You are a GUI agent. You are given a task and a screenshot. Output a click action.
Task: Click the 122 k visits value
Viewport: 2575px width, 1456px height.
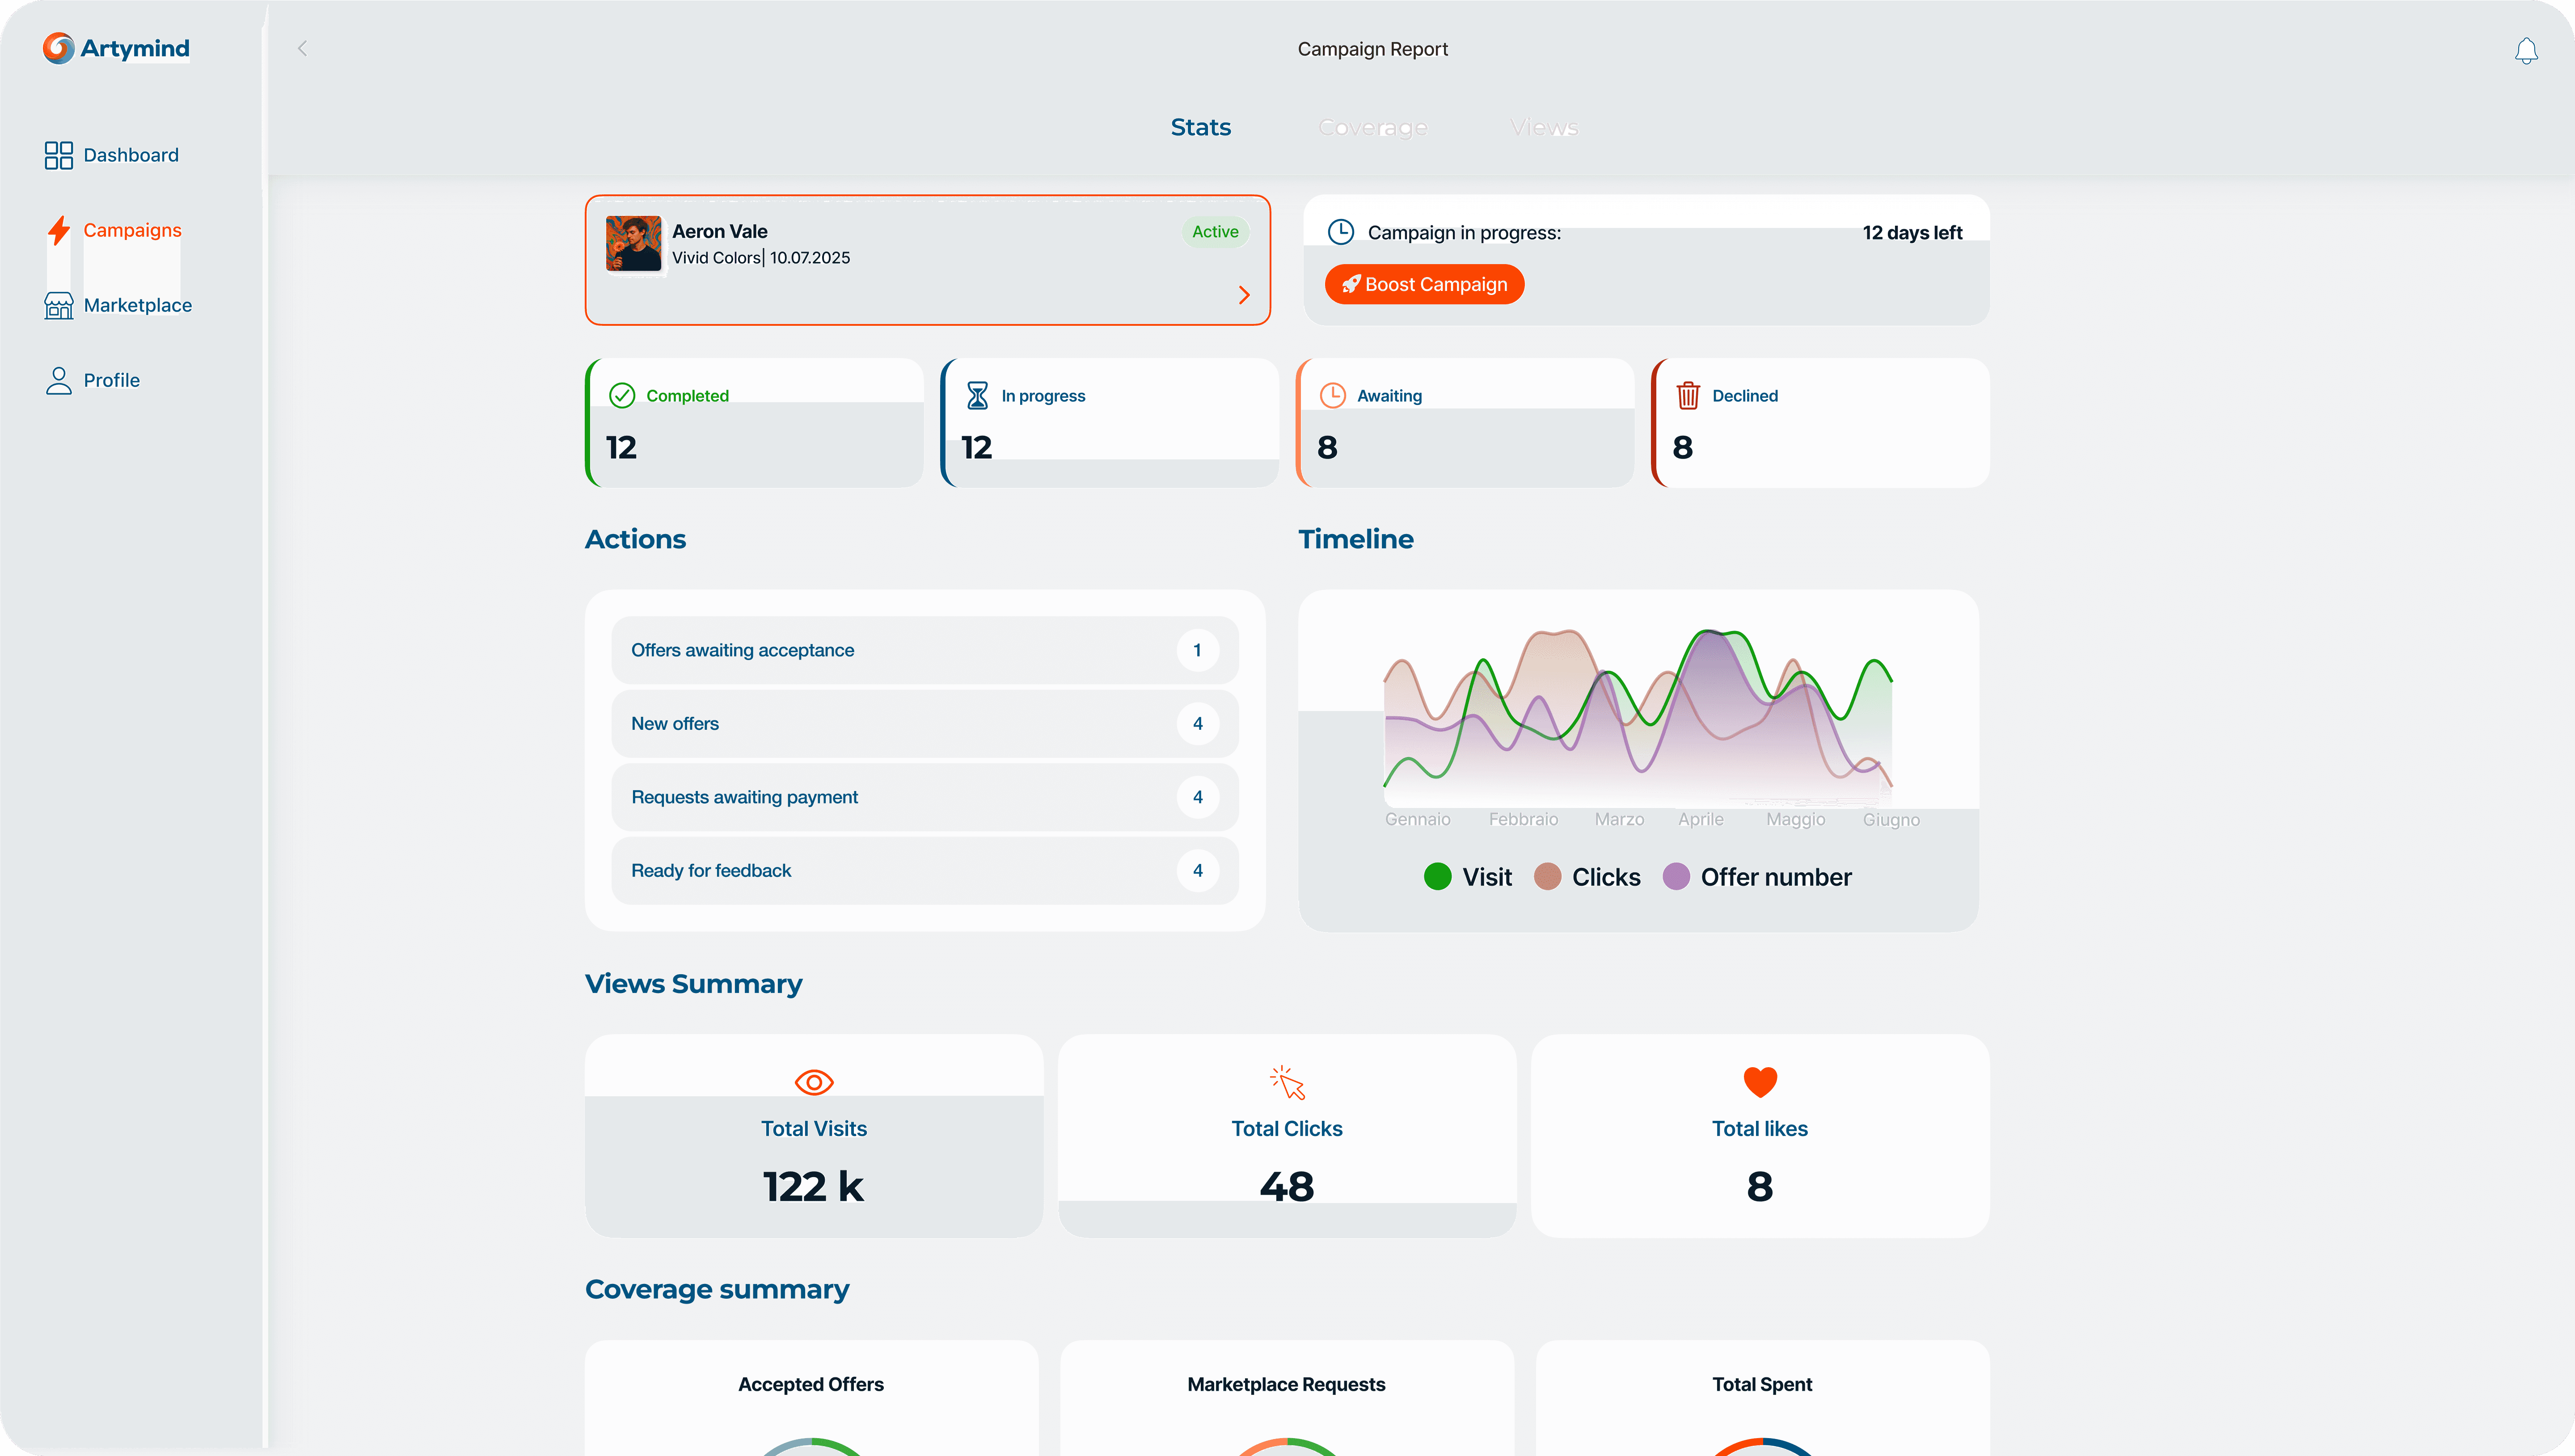click(813, 1187)
